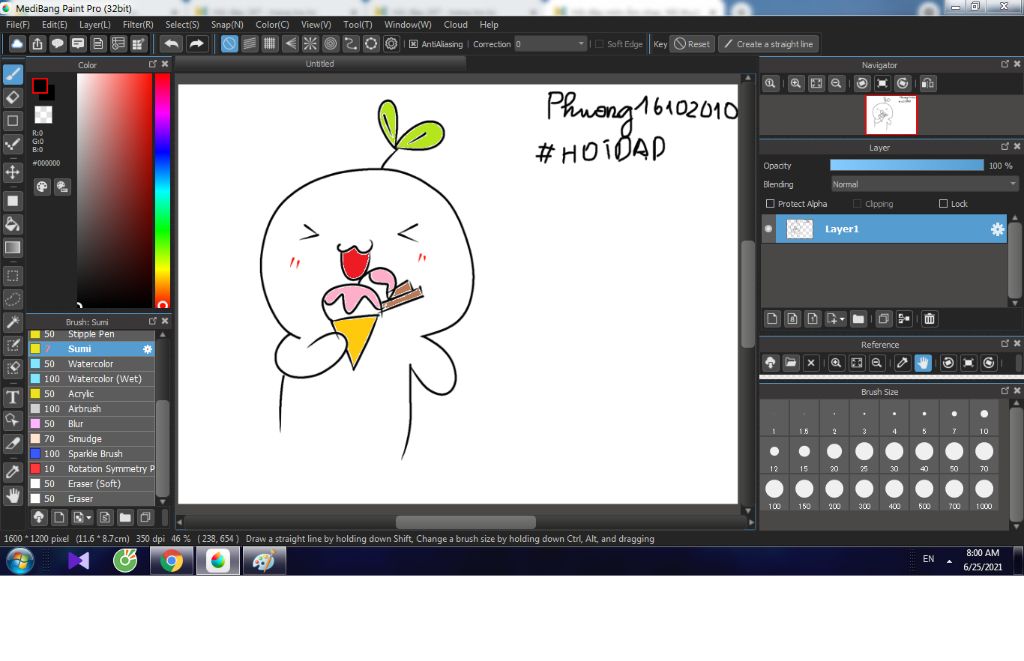This screenshot has width=1024, height=661.
Task: Duplicate the layer using copy icon
Action: [884, 319]
